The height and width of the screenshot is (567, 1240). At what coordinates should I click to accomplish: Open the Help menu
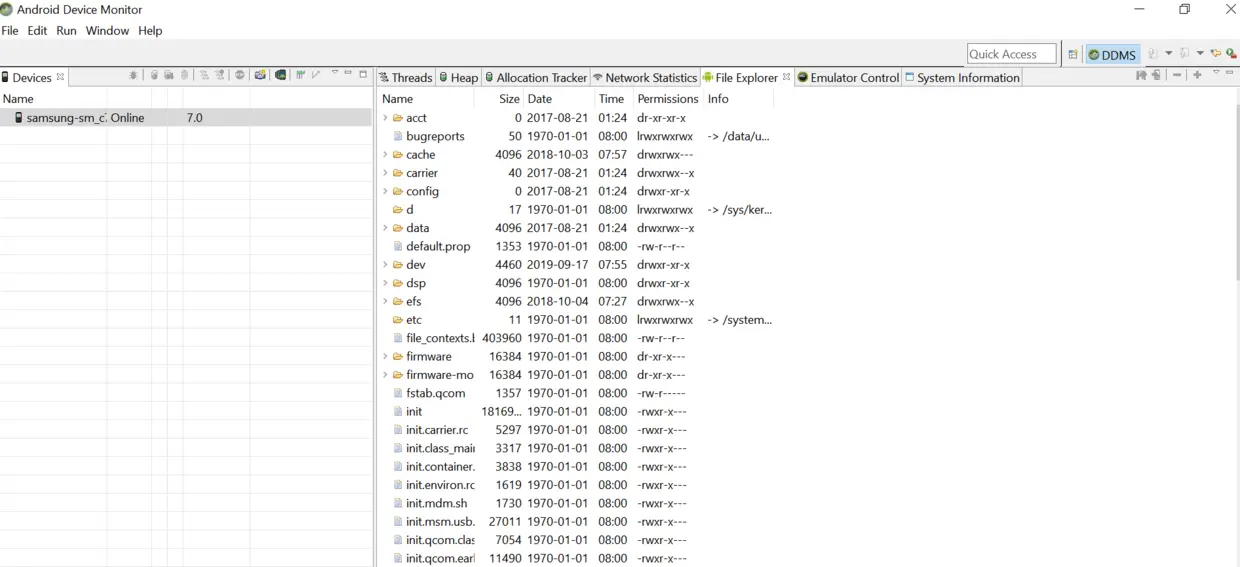150,31
